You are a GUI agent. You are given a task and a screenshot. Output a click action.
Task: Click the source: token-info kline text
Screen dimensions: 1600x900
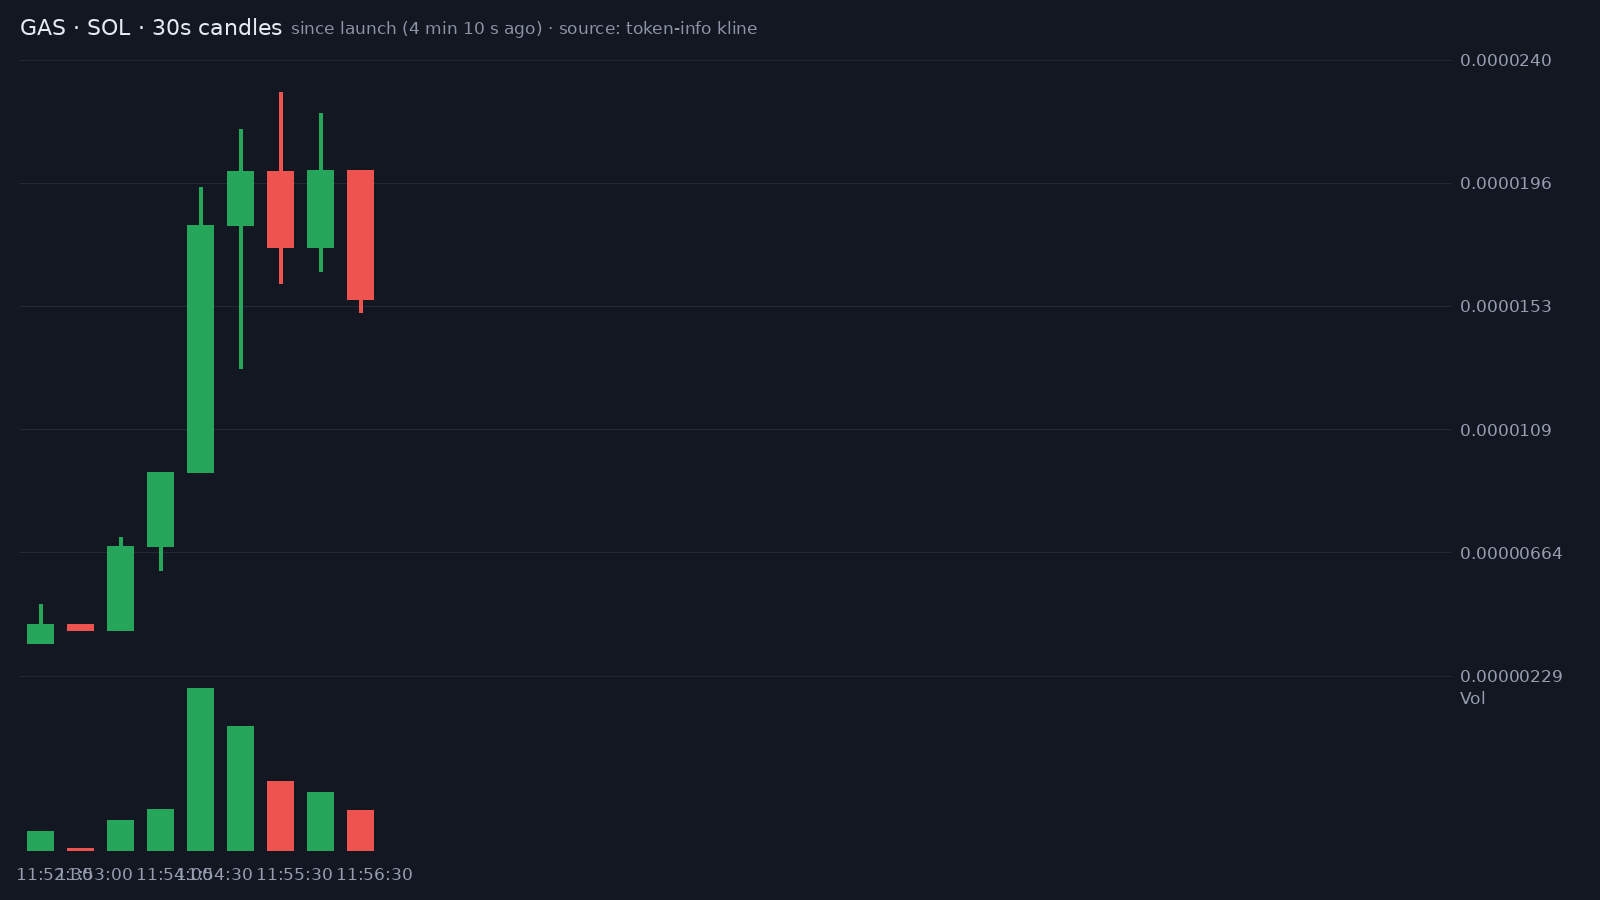point(658,29)
